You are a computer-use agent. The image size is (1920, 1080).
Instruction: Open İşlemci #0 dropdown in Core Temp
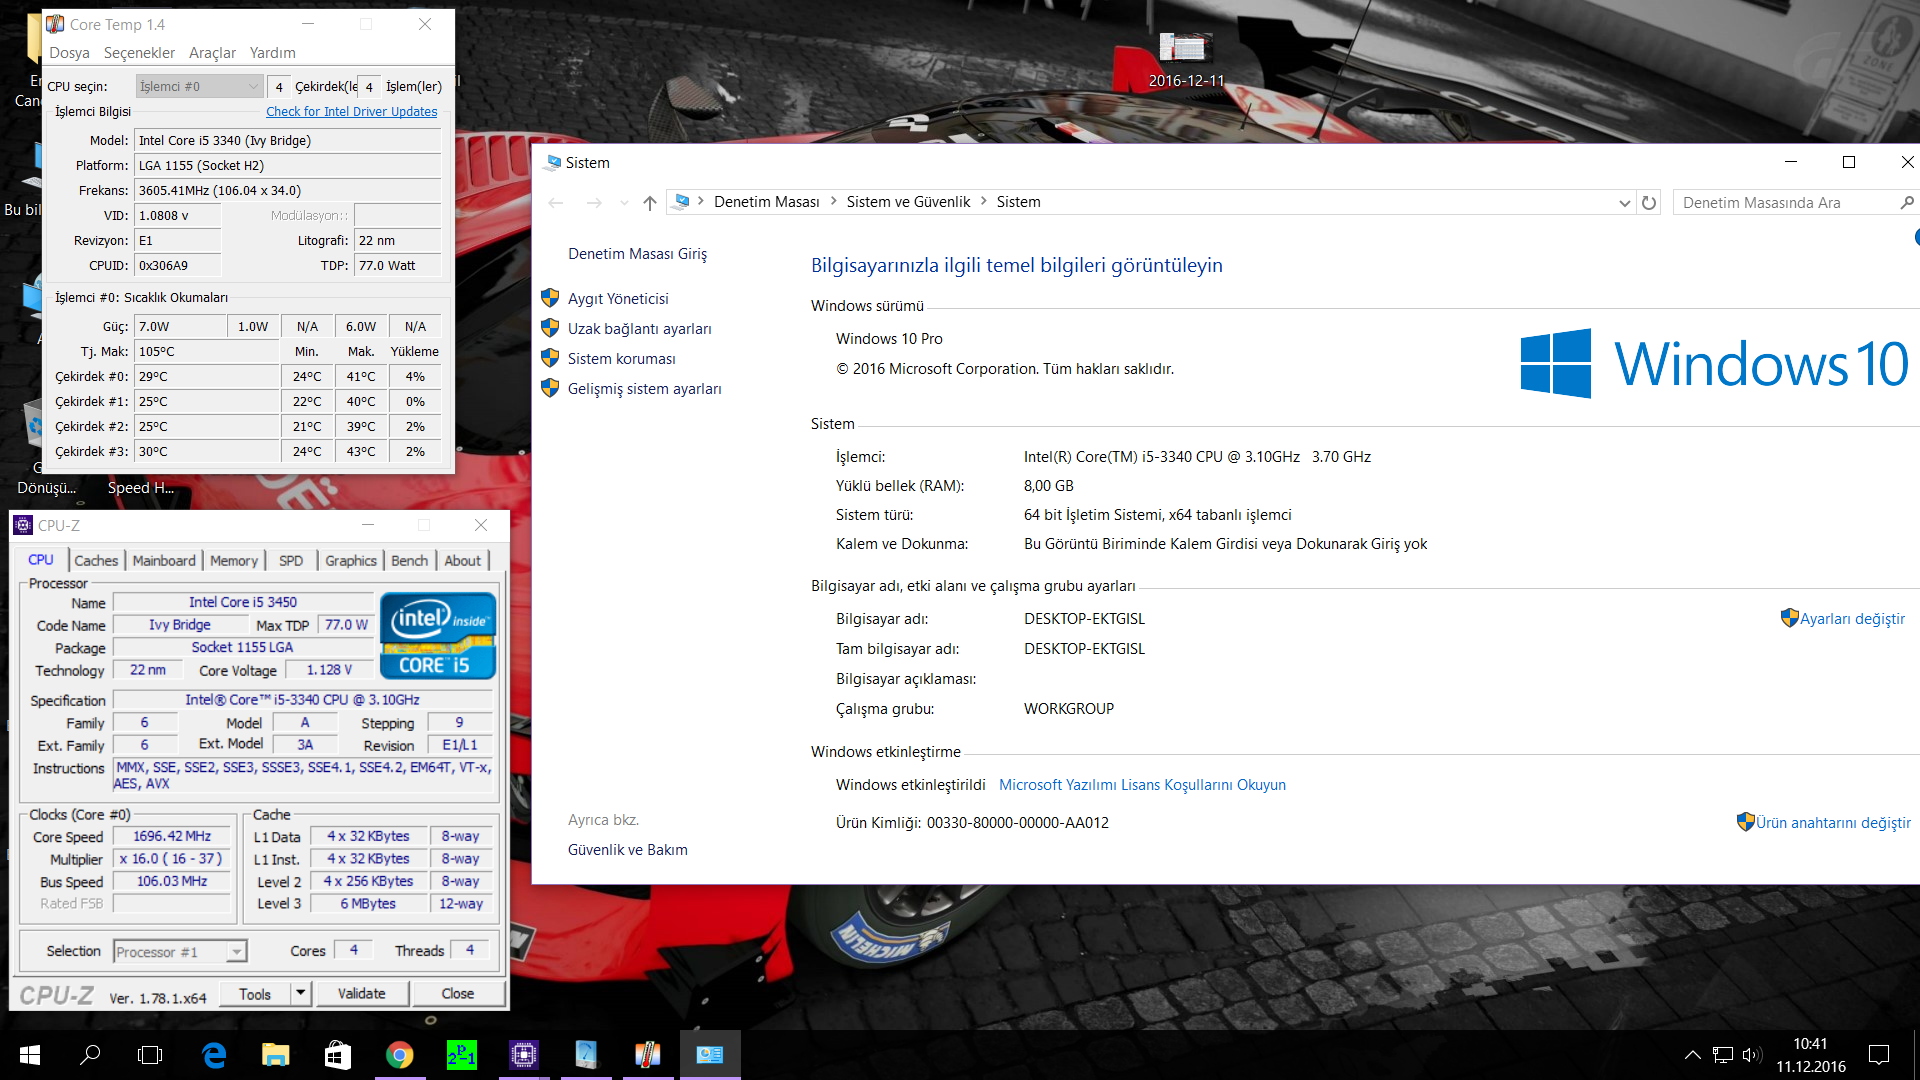199,87
